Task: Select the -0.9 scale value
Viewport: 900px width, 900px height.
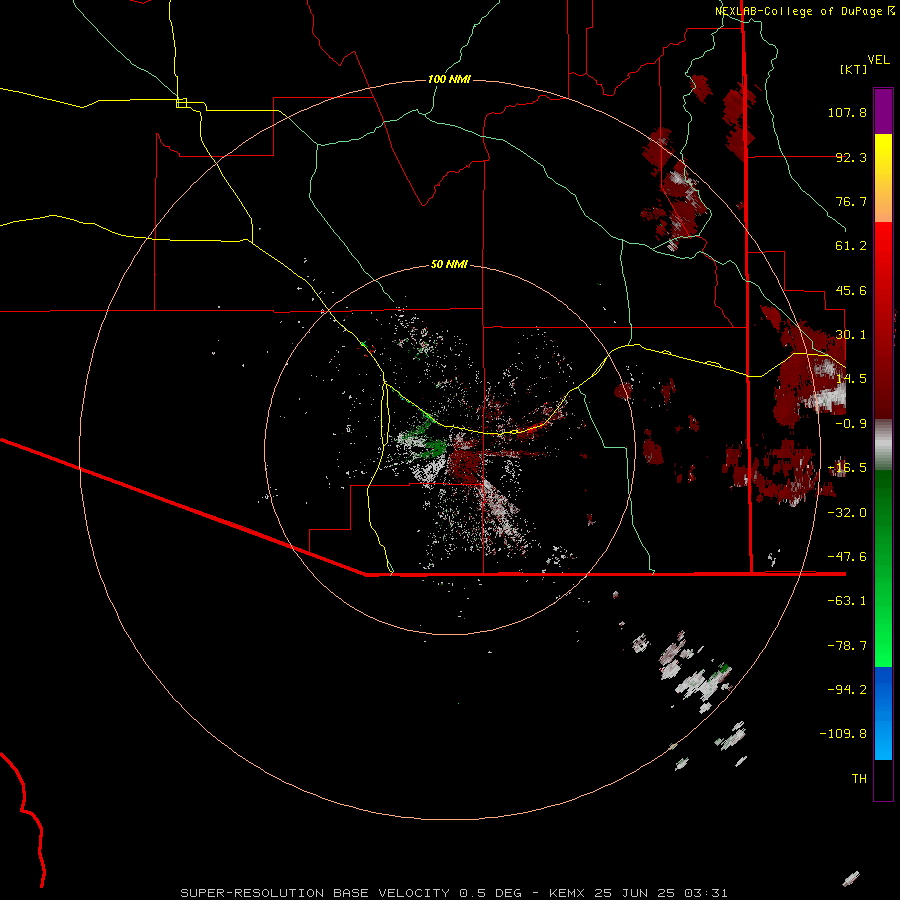Action: coord(851,424)
